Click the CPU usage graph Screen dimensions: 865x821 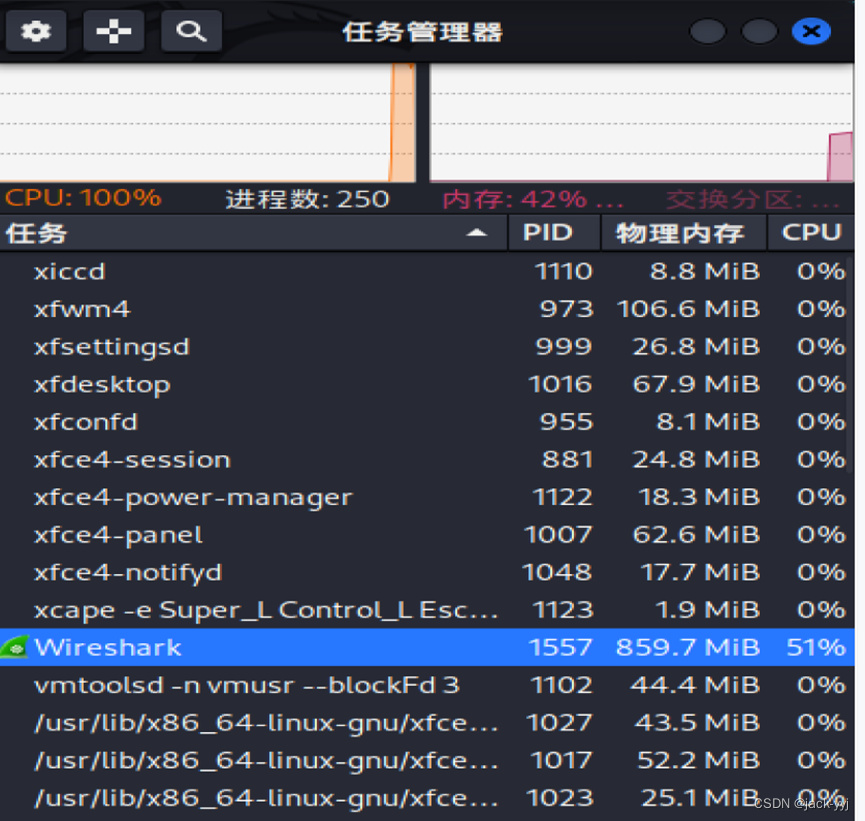(207, 122)
